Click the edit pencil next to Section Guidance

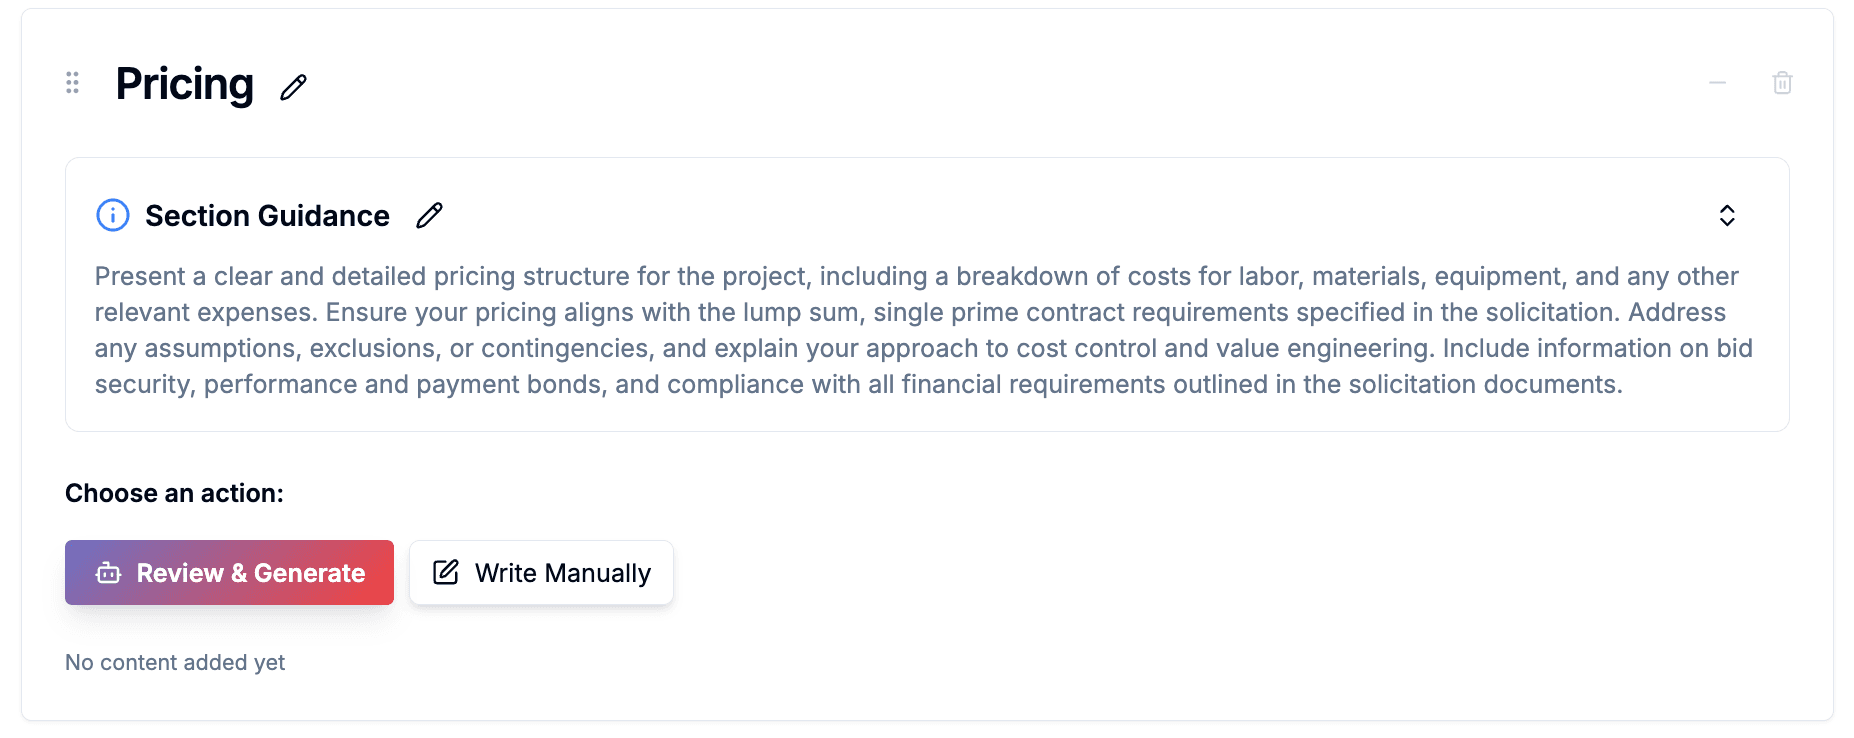[430, 215]
